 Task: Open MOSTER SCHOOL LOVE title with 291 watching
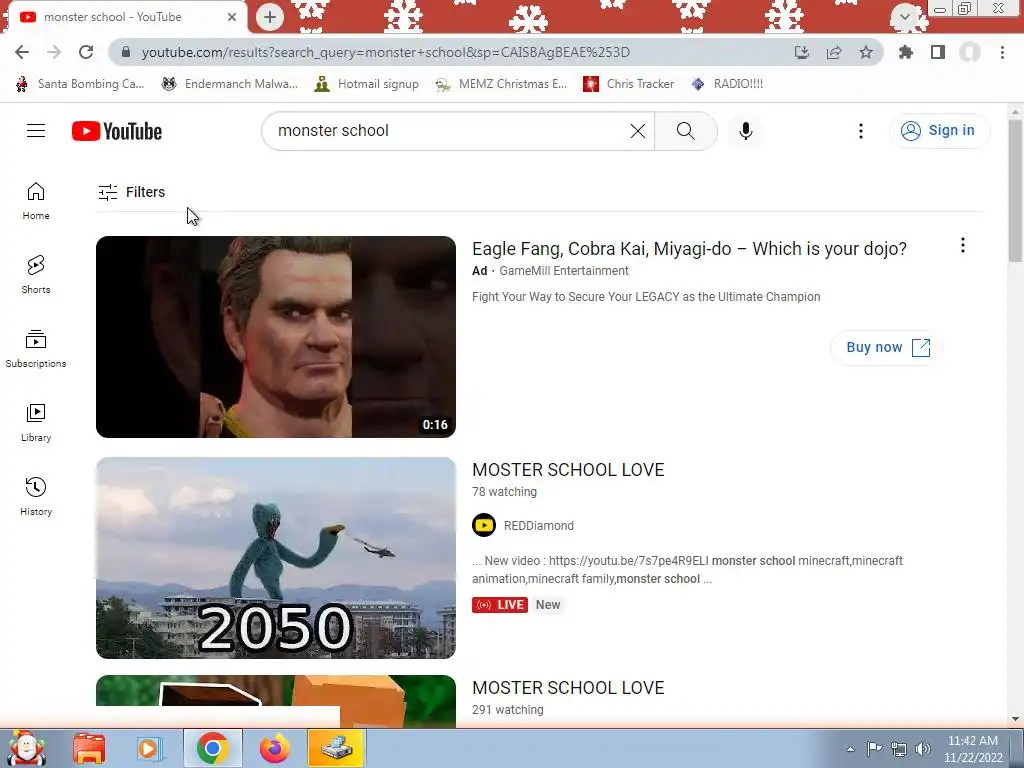568,688
